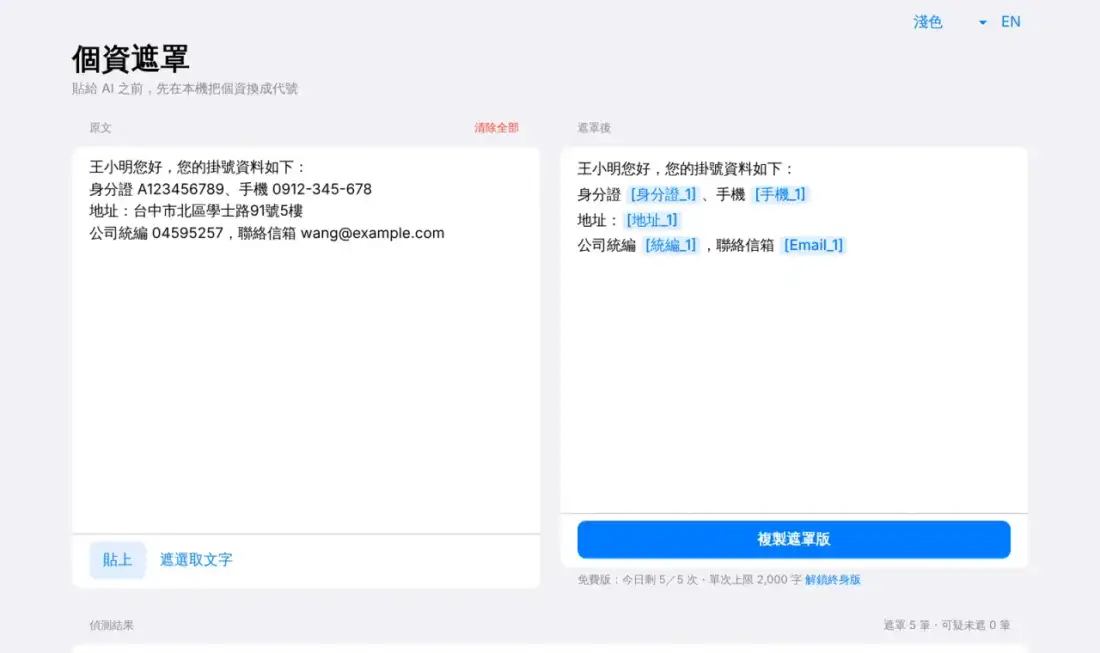
Task: Click the 偵測結果 section label
Action: tap(112, 625)
